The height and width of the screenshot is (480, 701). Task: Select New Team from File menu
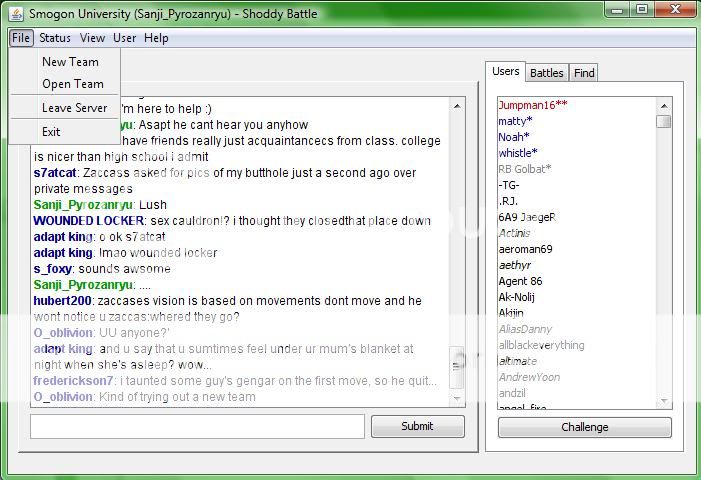click(70, 62)
